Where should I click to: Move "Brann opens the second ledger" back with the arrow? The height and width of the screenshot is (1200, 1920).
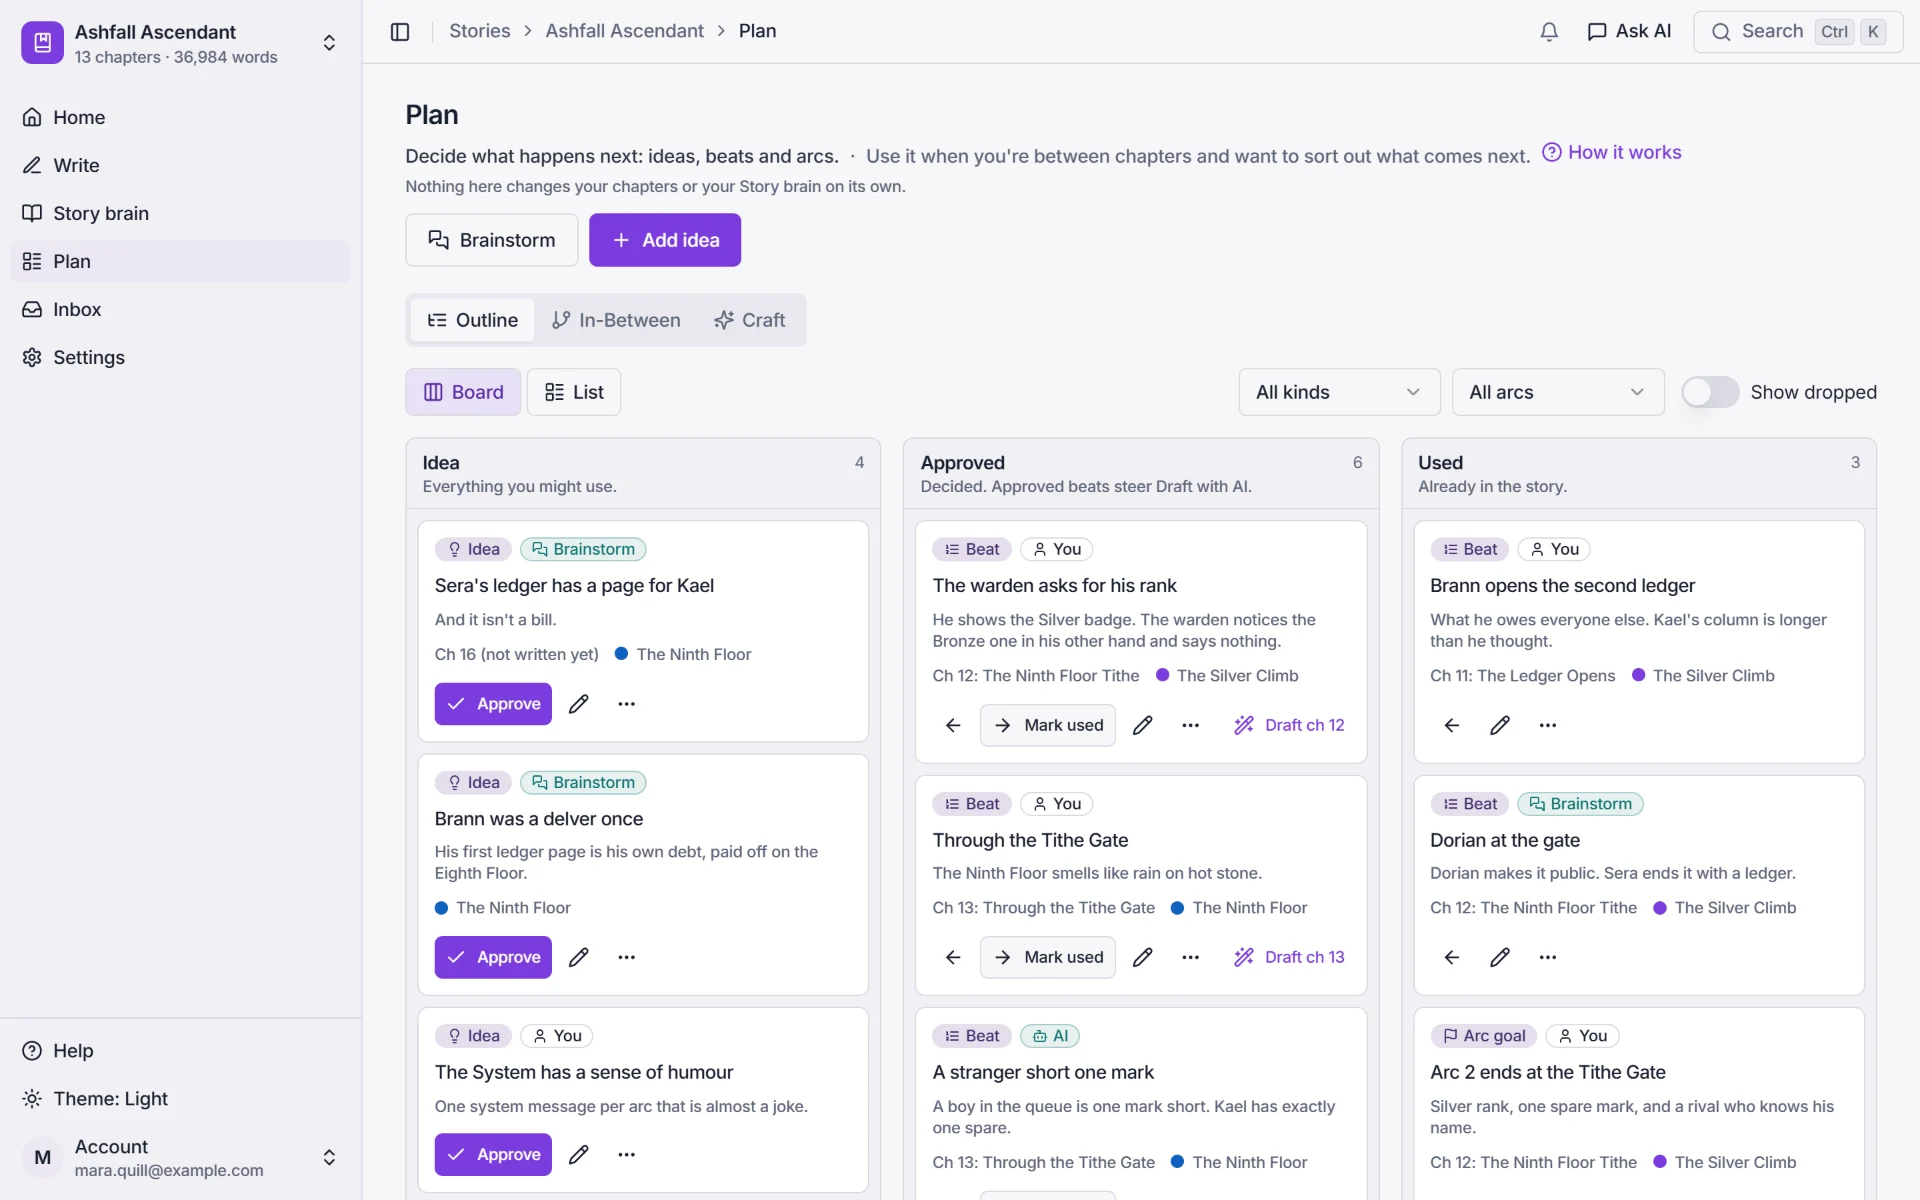1452,725
